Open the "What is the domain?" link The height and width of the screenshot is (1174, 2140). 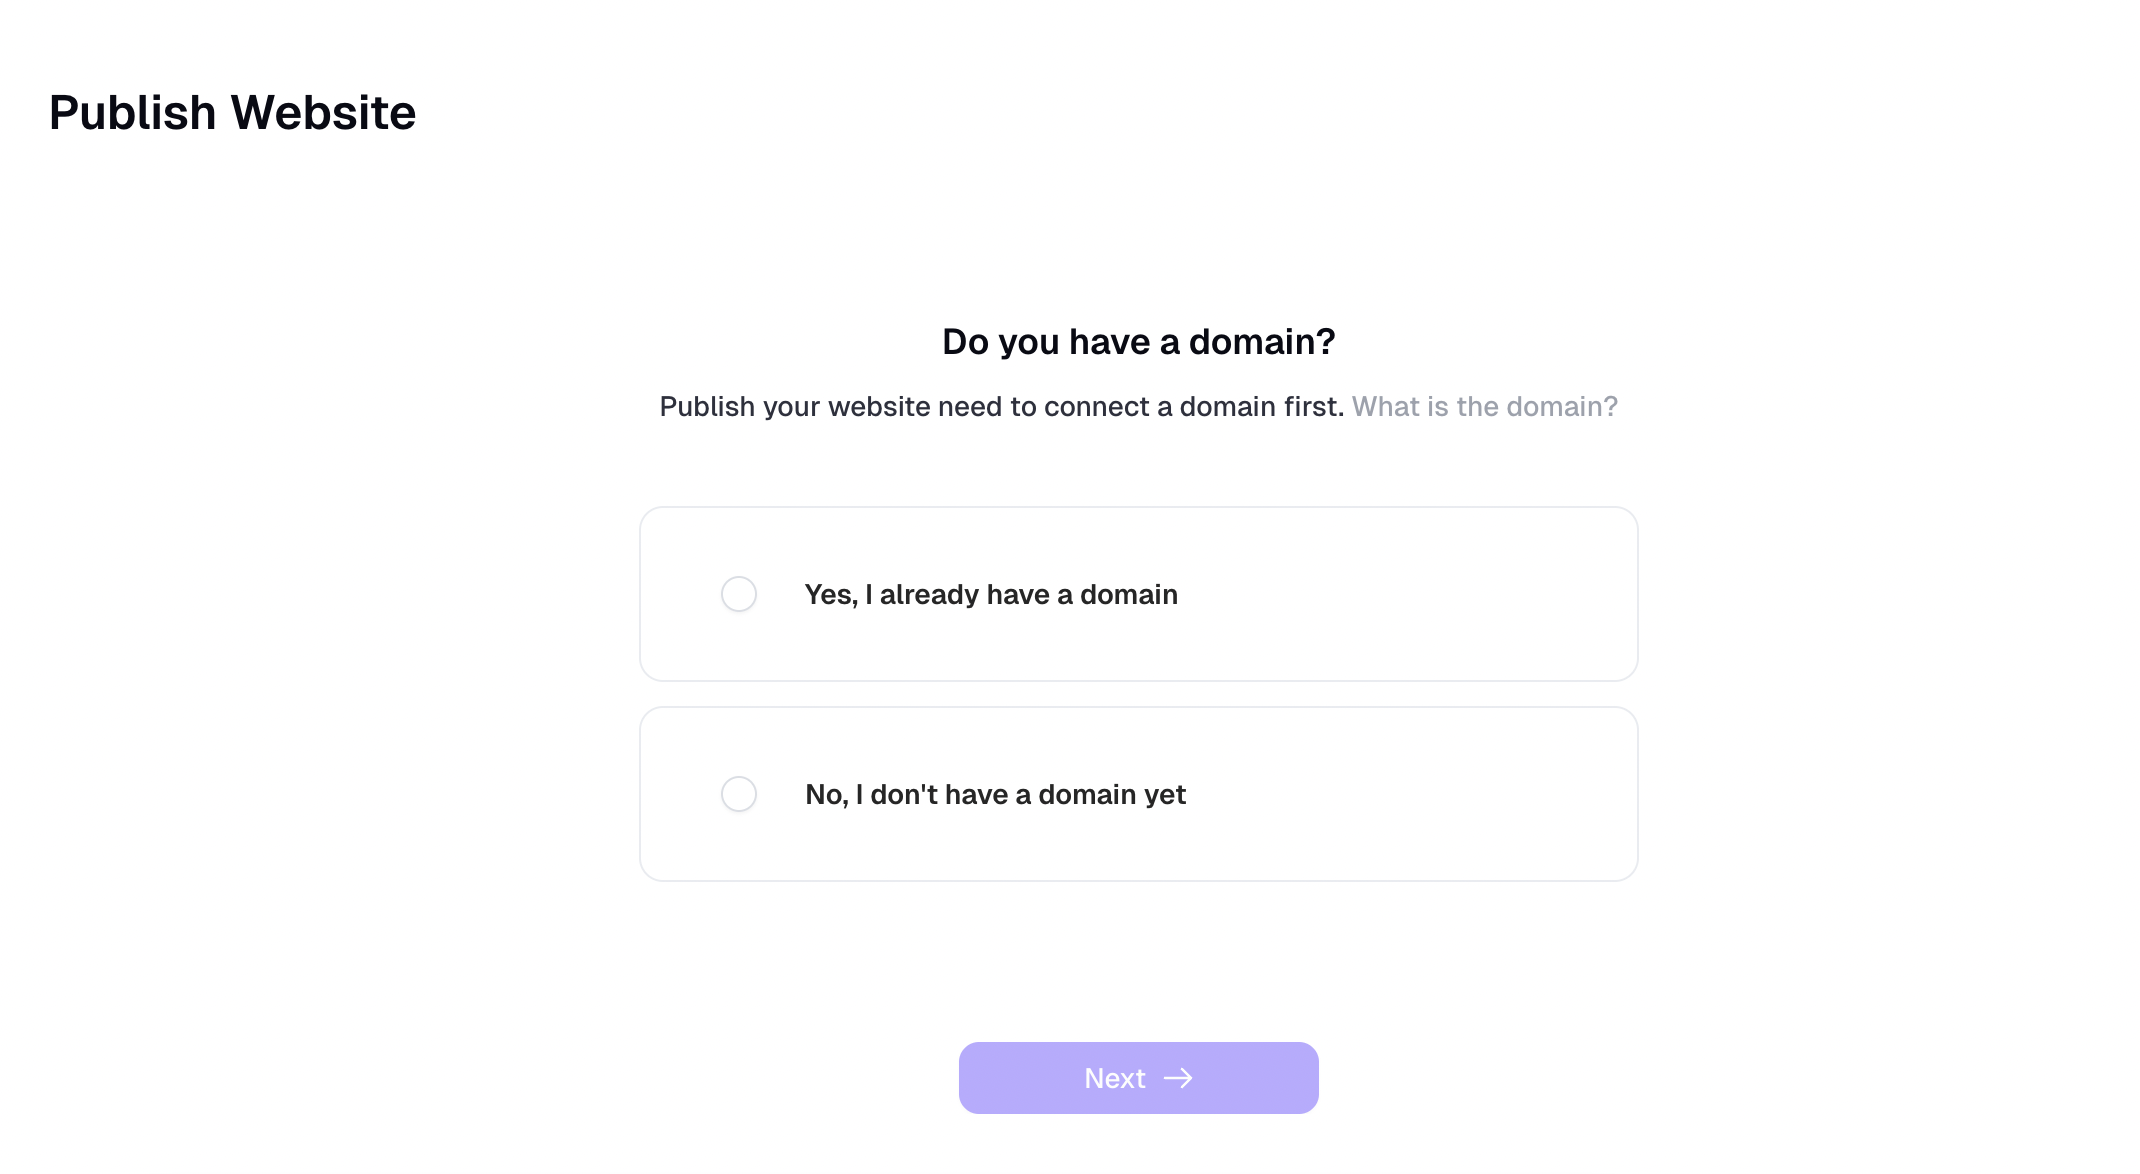coord(1484,407)
